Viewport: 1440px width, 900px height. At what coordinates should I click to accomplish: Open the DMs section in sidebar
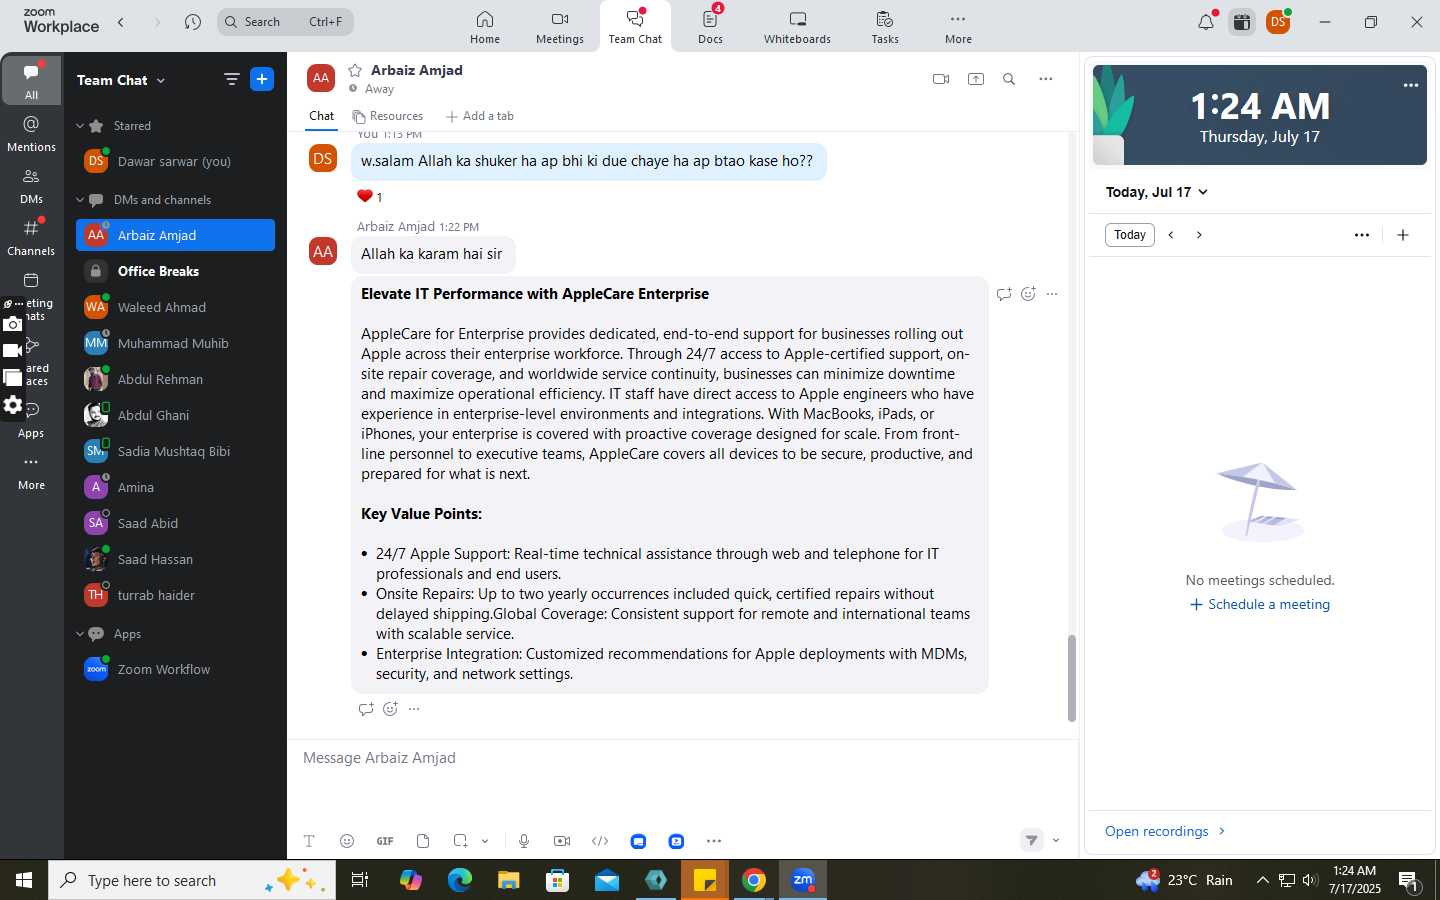click(x=31, y=185)
